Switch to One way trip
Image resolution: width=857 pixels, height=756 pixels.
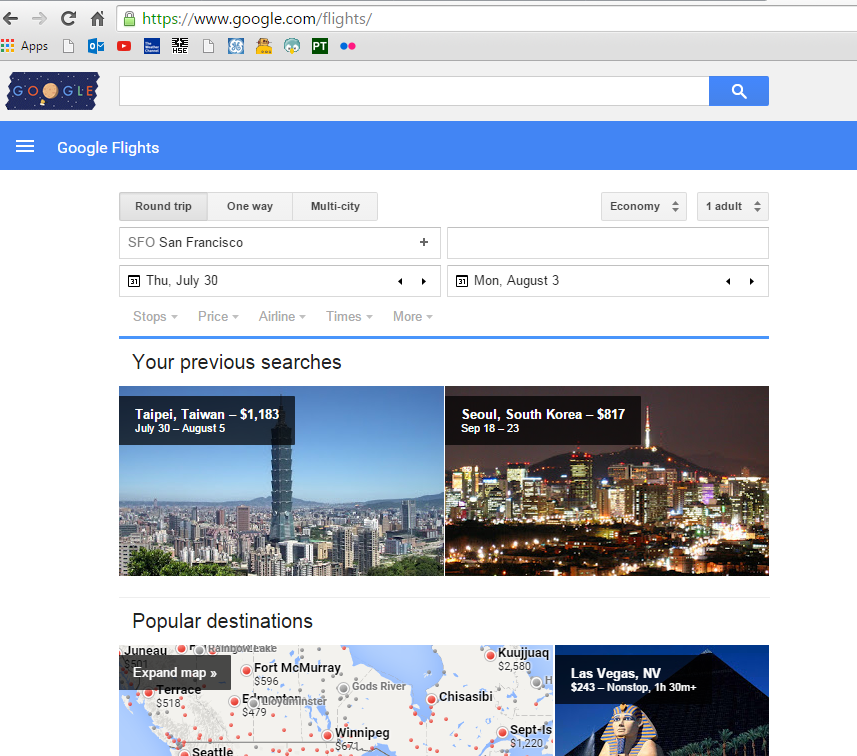coord(250,207)
